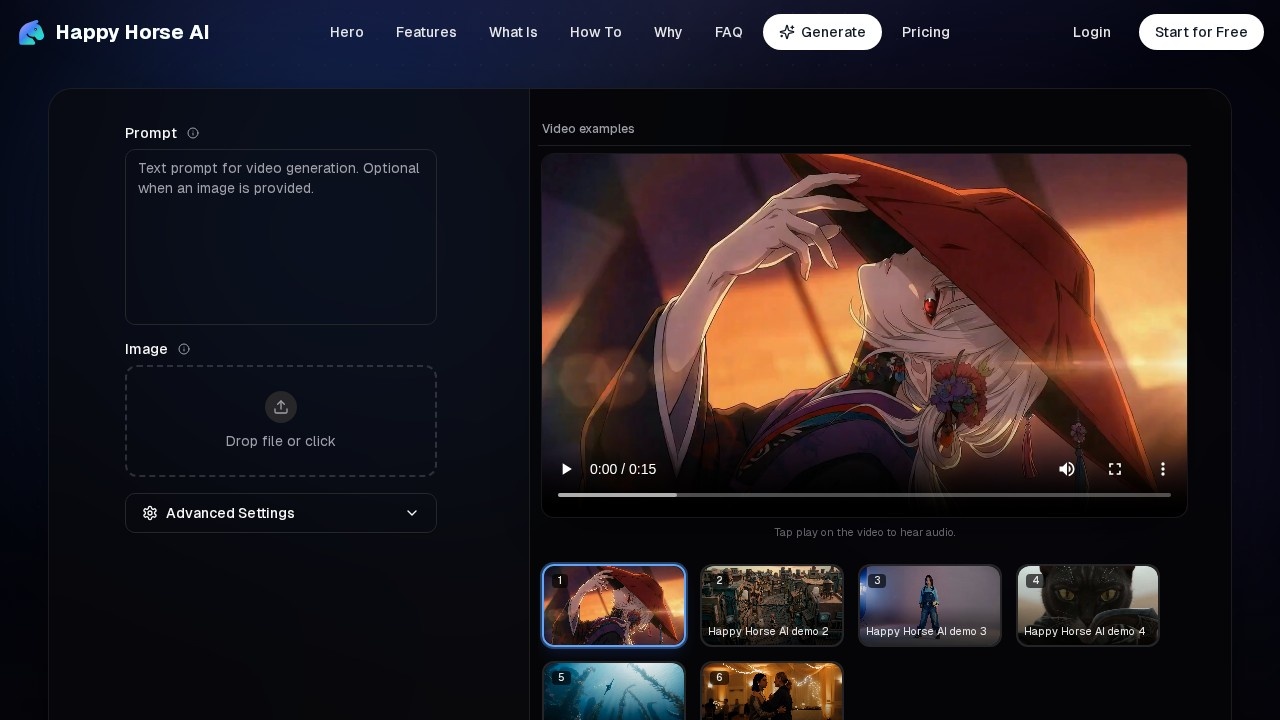Click the Prompt info icon
The image size is (1280, 720).
point(193,133)
